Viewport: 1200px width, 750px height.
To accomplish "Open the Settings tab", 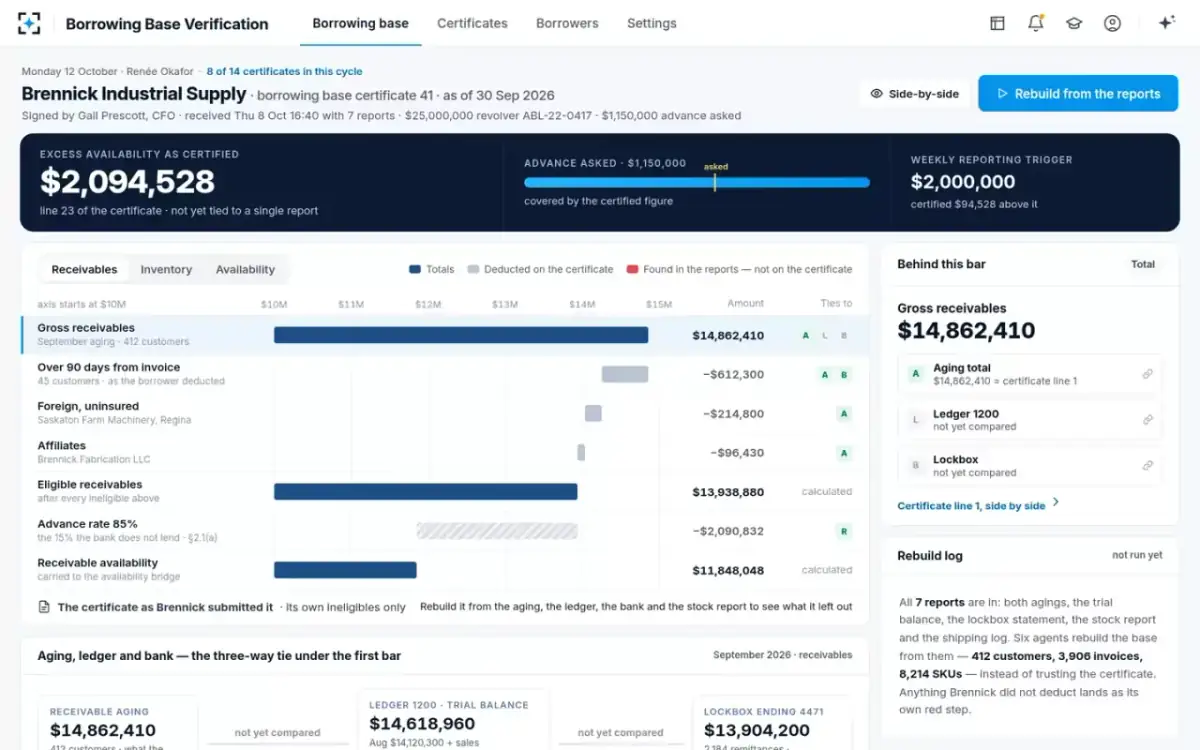I will tap(651, 23).
